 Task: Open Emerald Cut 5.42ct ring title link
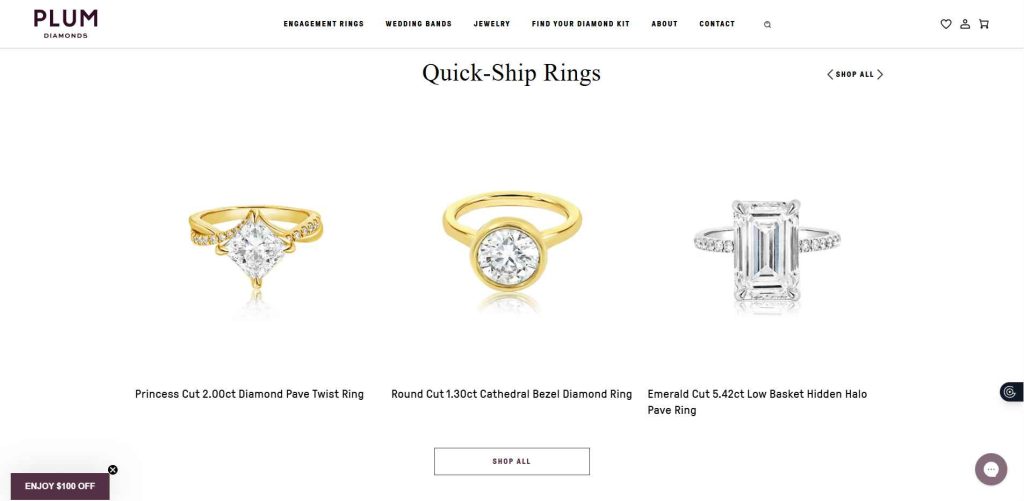click(x=757, y=402)
